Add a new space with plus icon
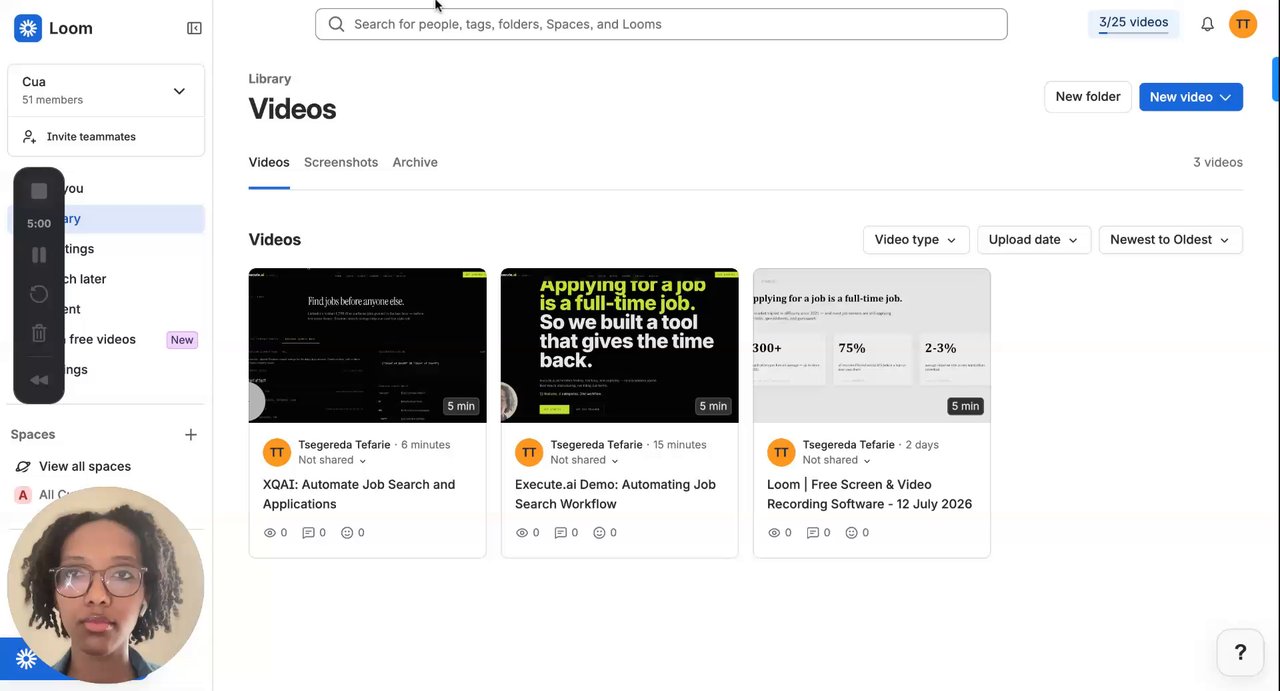 click(191, 434)
